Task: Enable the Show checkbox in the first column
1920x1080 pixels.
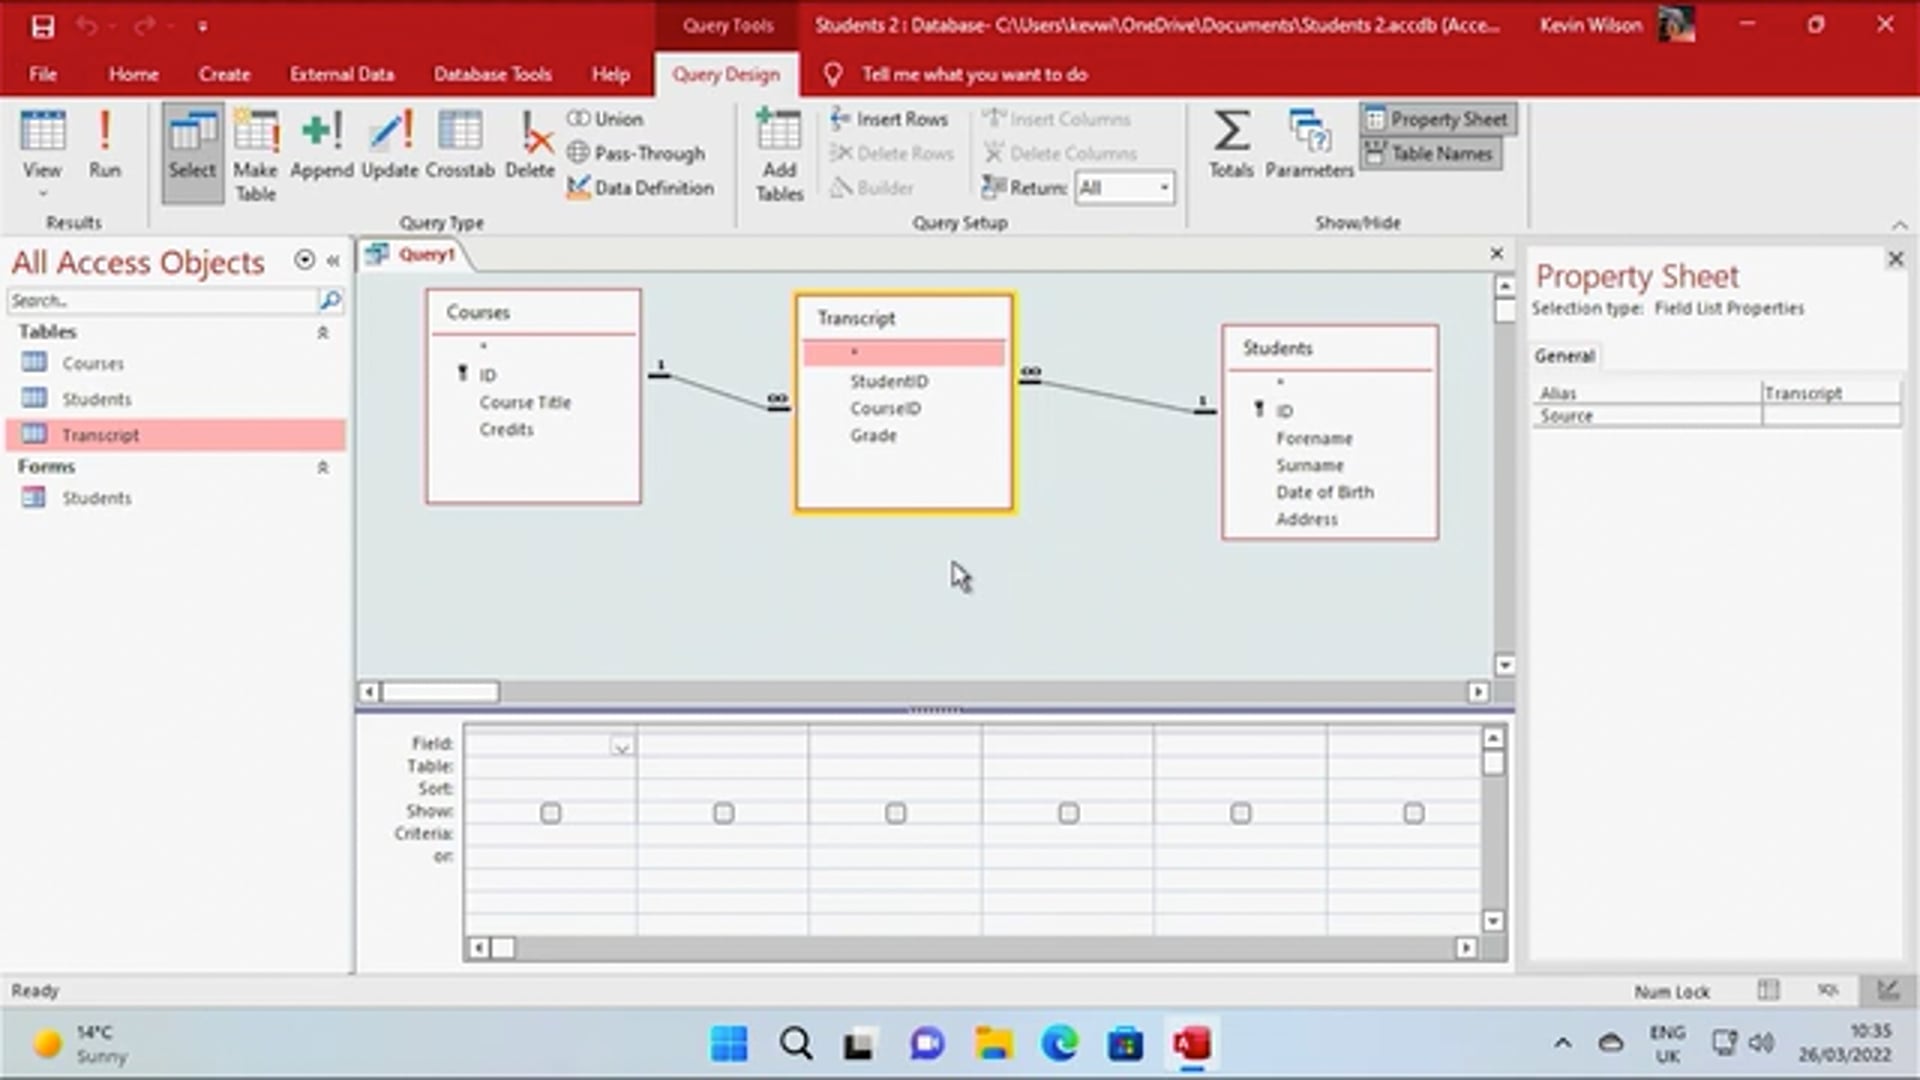Action: coord(550,812)
